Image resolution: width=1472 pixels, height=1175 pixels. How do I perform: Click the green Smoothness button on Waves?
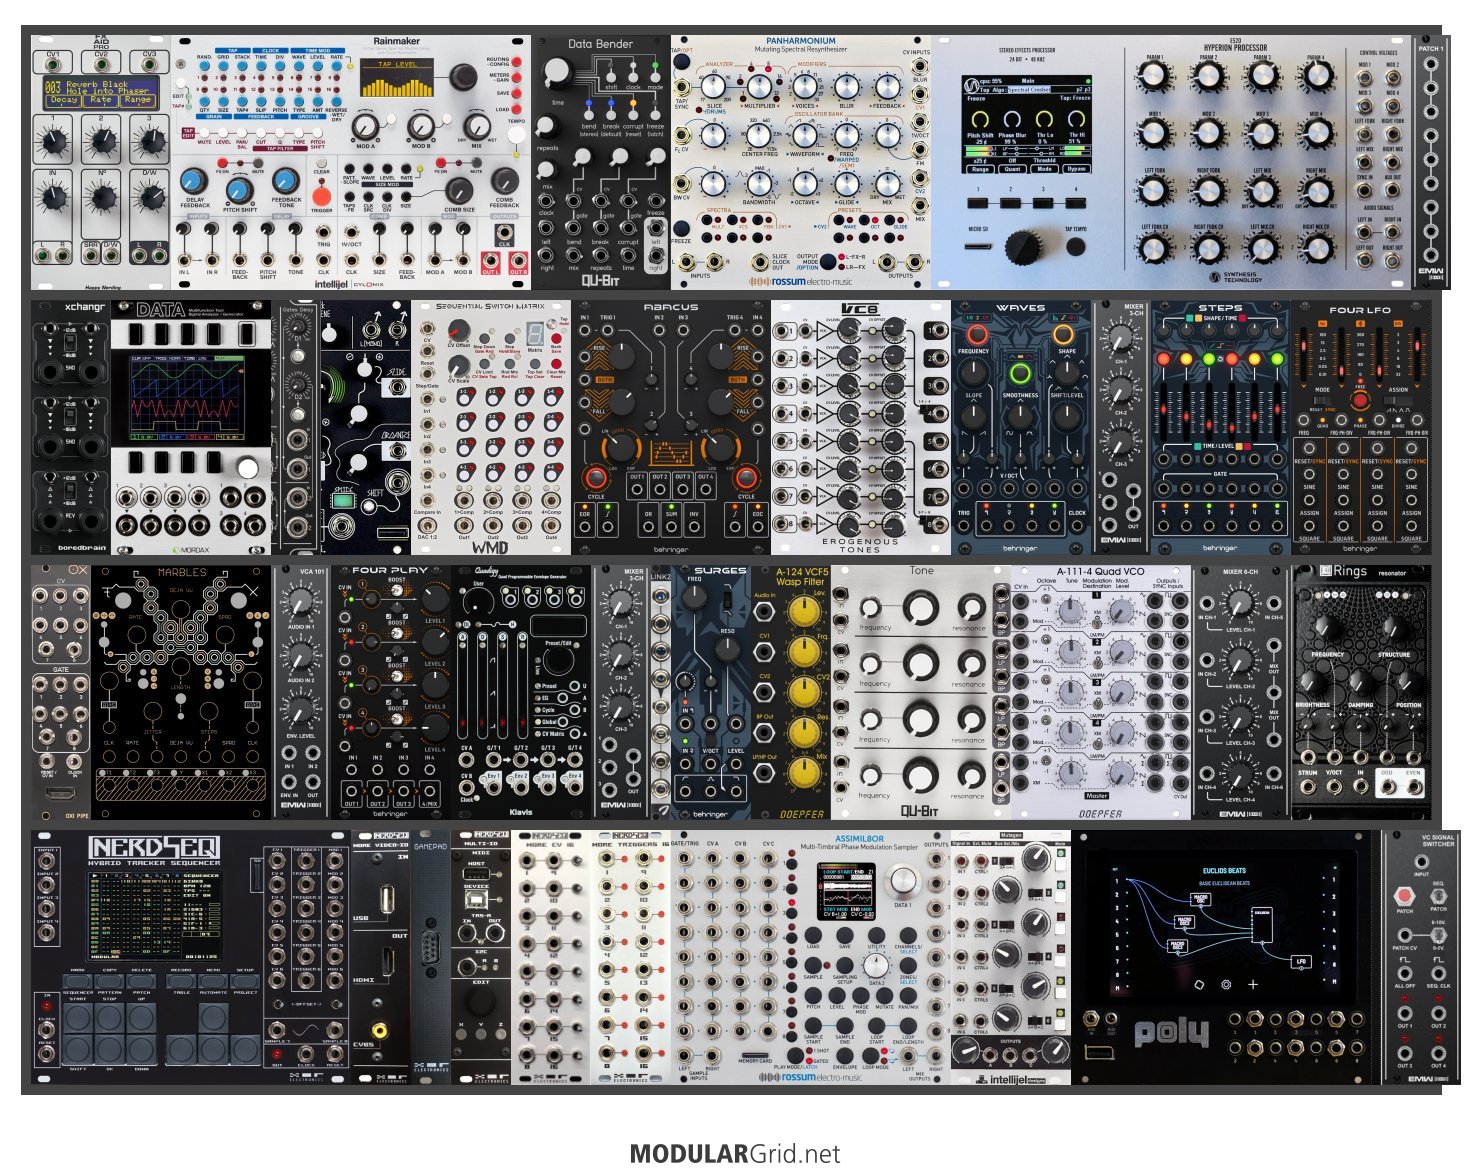(x=1020, y=374)
